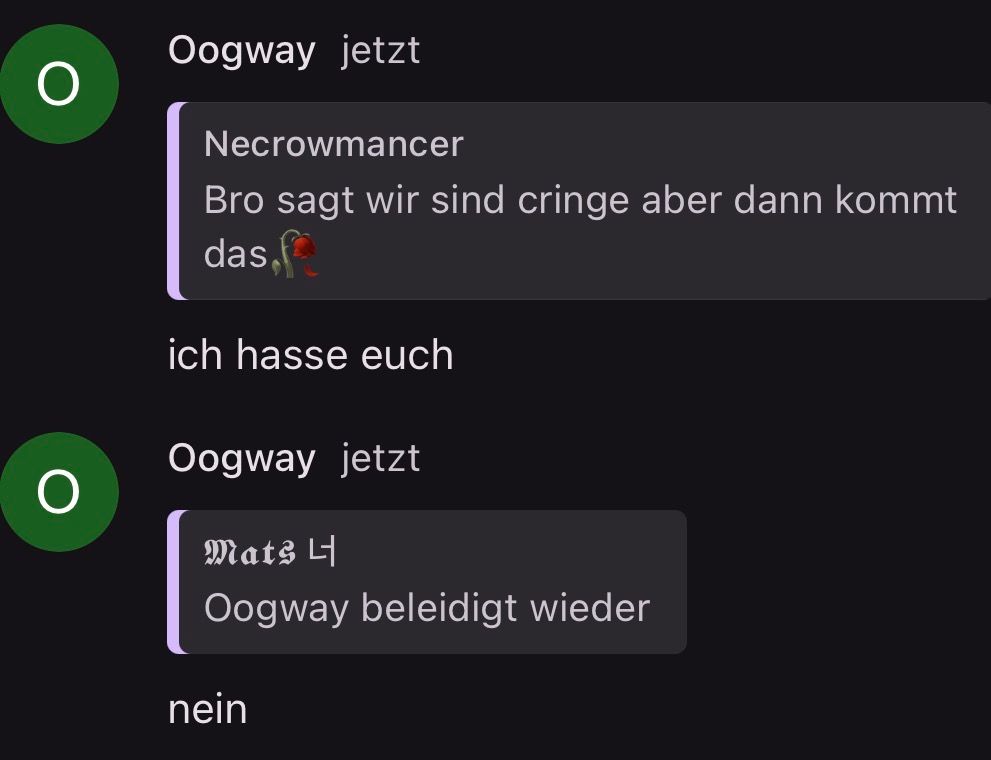Click the gothic Mats name in quote

click(250, 552)
